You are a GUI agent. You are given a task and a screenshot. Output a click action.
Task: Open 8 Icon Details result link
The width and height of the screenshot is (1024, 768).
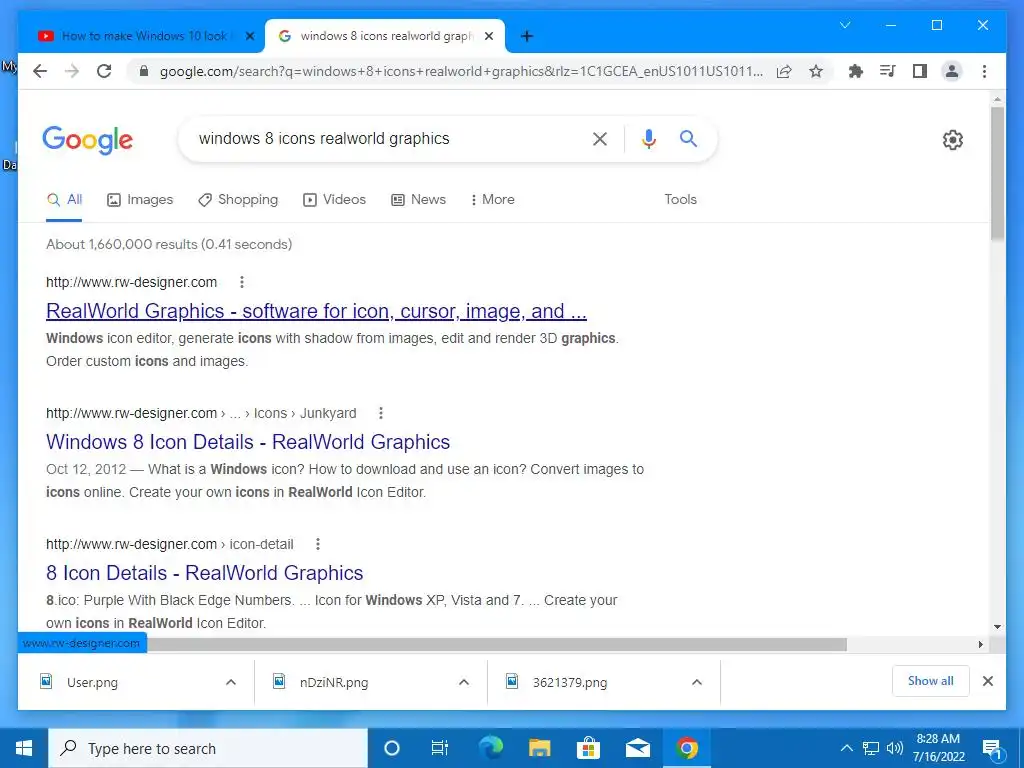[x=204, y=573]
